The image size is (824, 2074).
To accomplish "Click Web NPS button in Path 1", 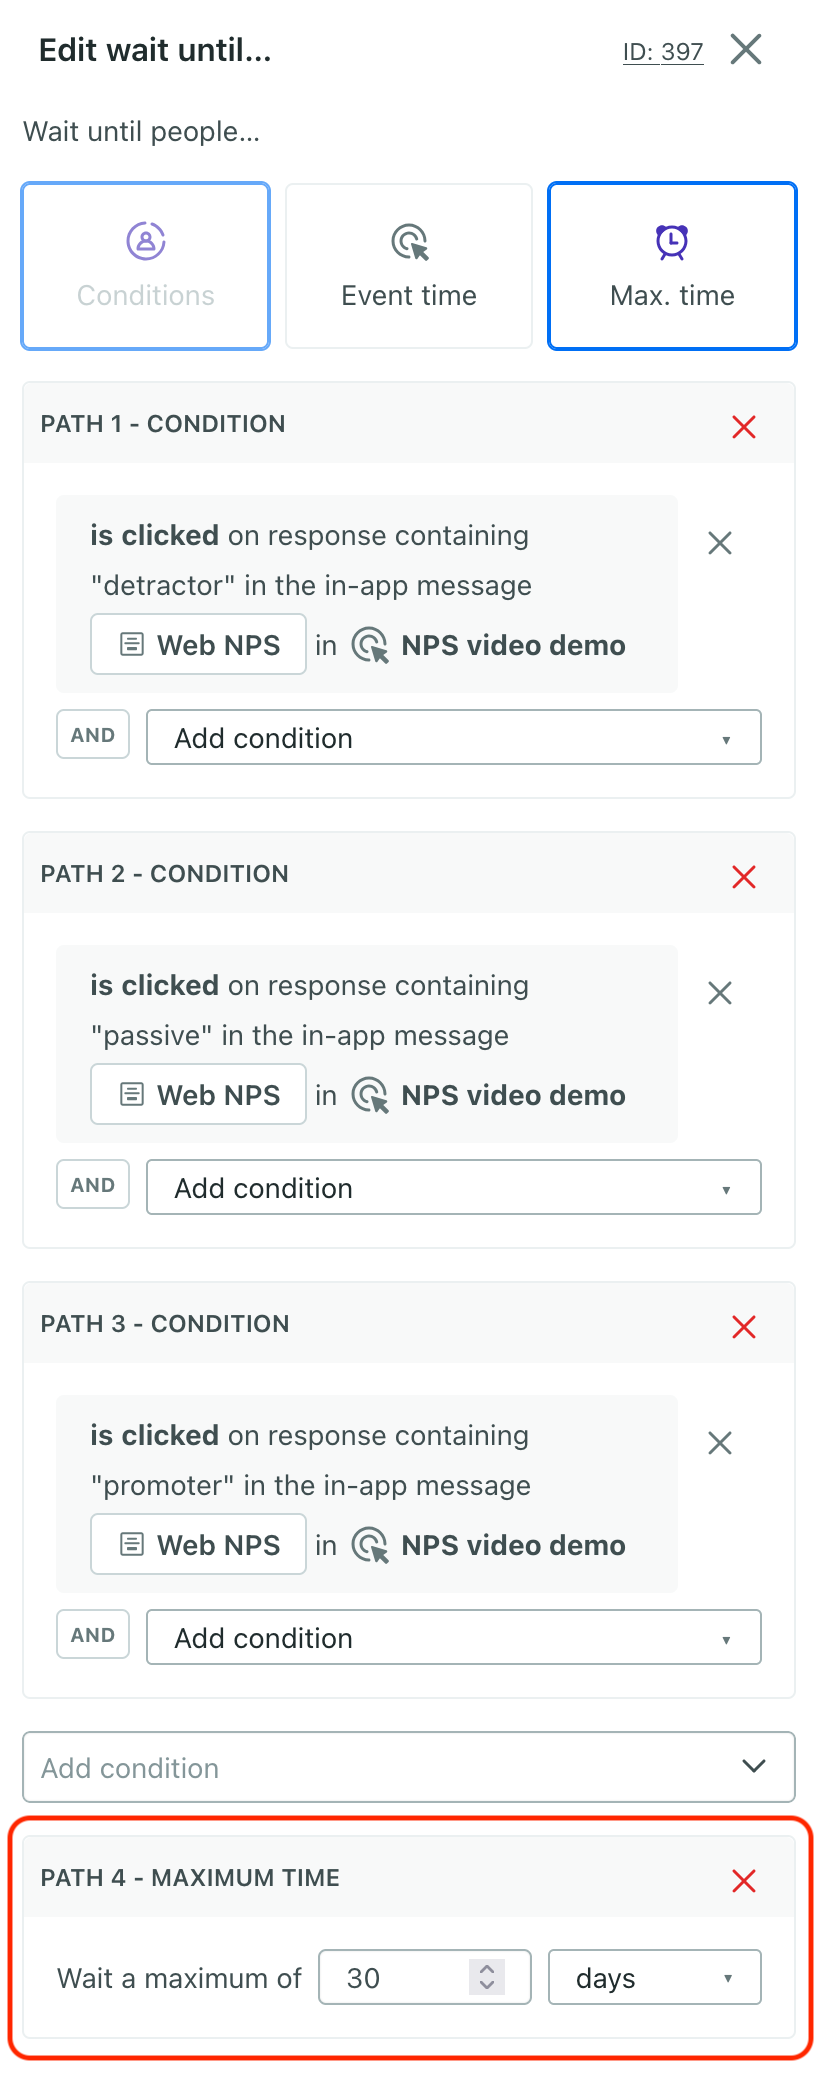I will tap(199, 645).
